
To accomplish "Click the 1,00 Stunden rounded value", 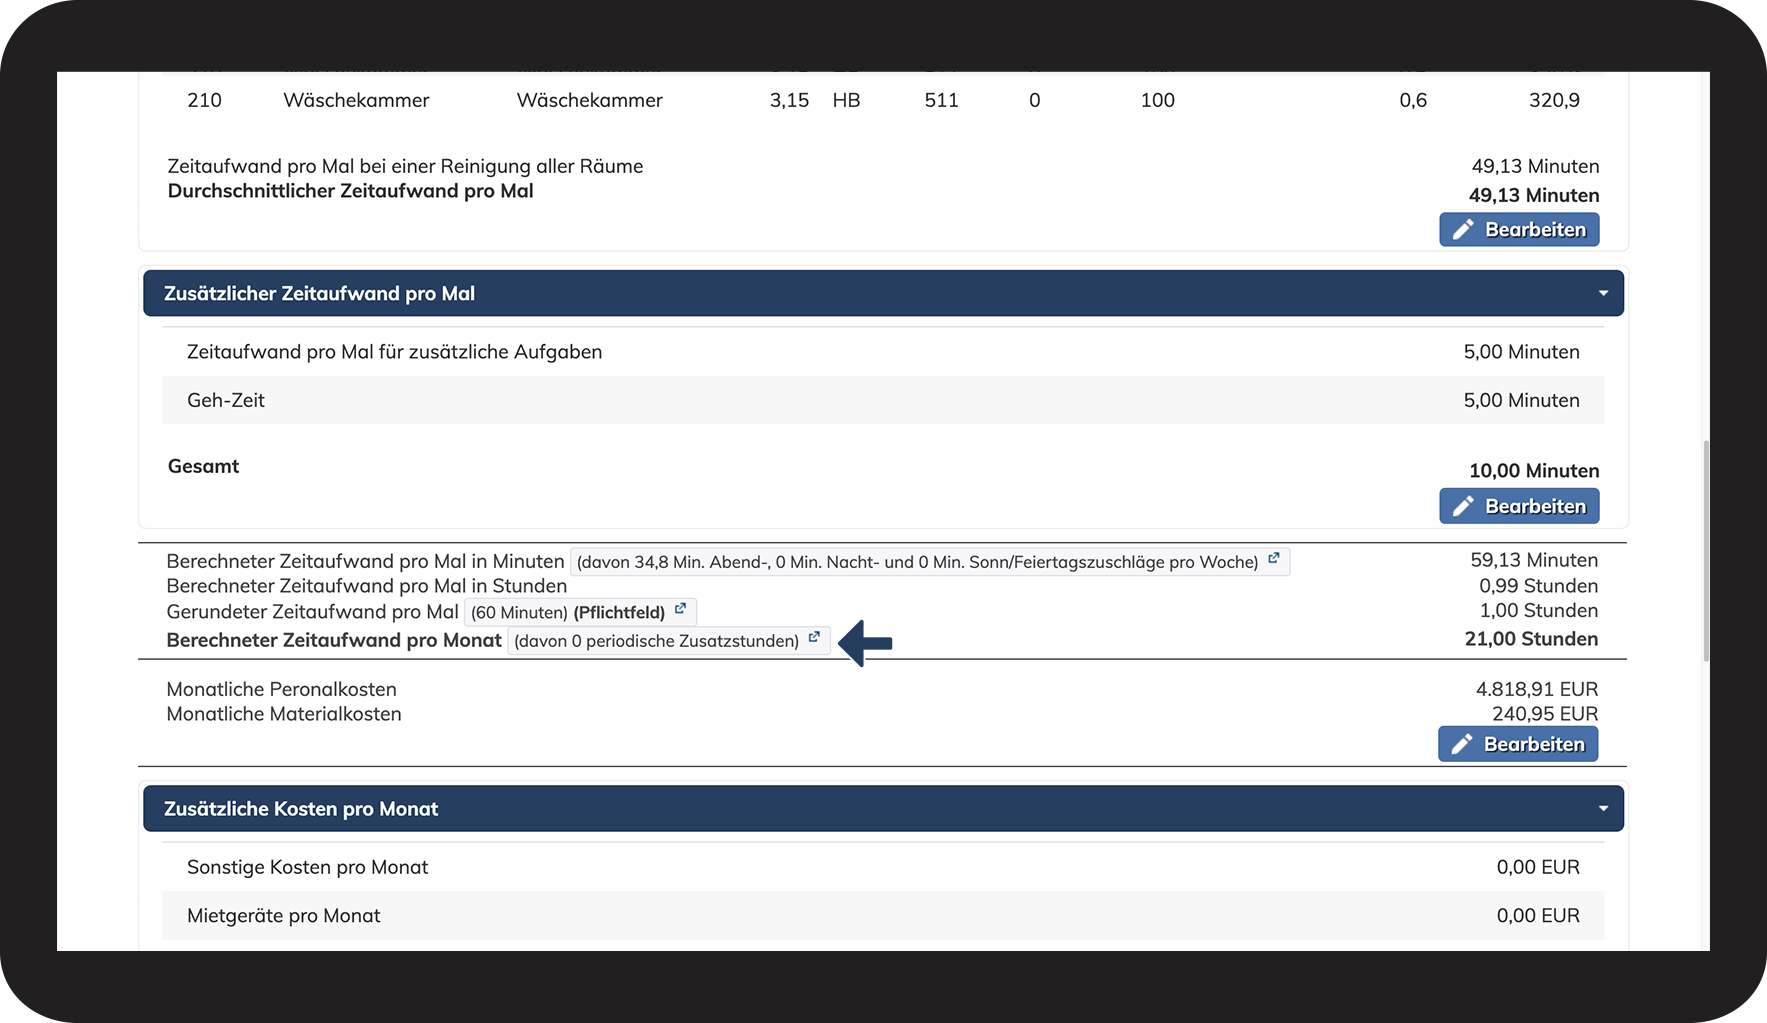I will point(1539,611).
